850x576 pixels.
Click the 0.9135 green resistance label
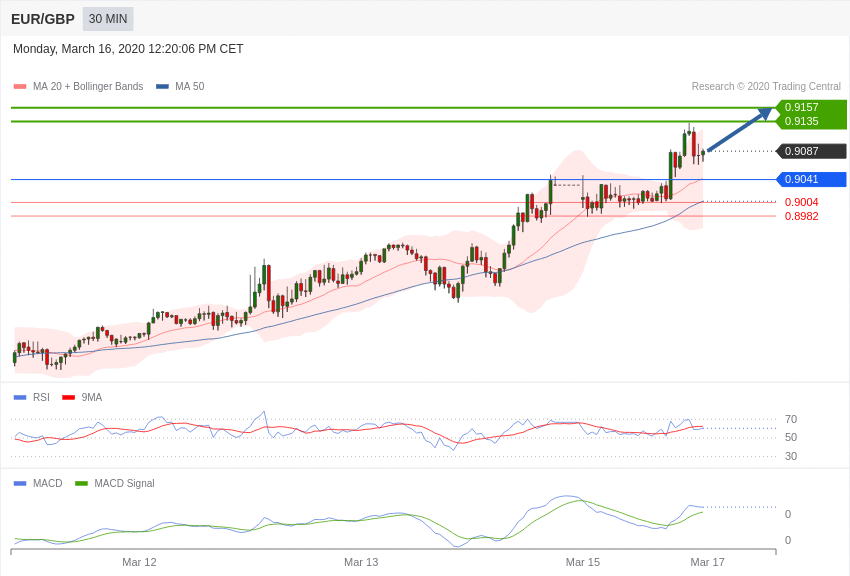click(x=810, y=121)
